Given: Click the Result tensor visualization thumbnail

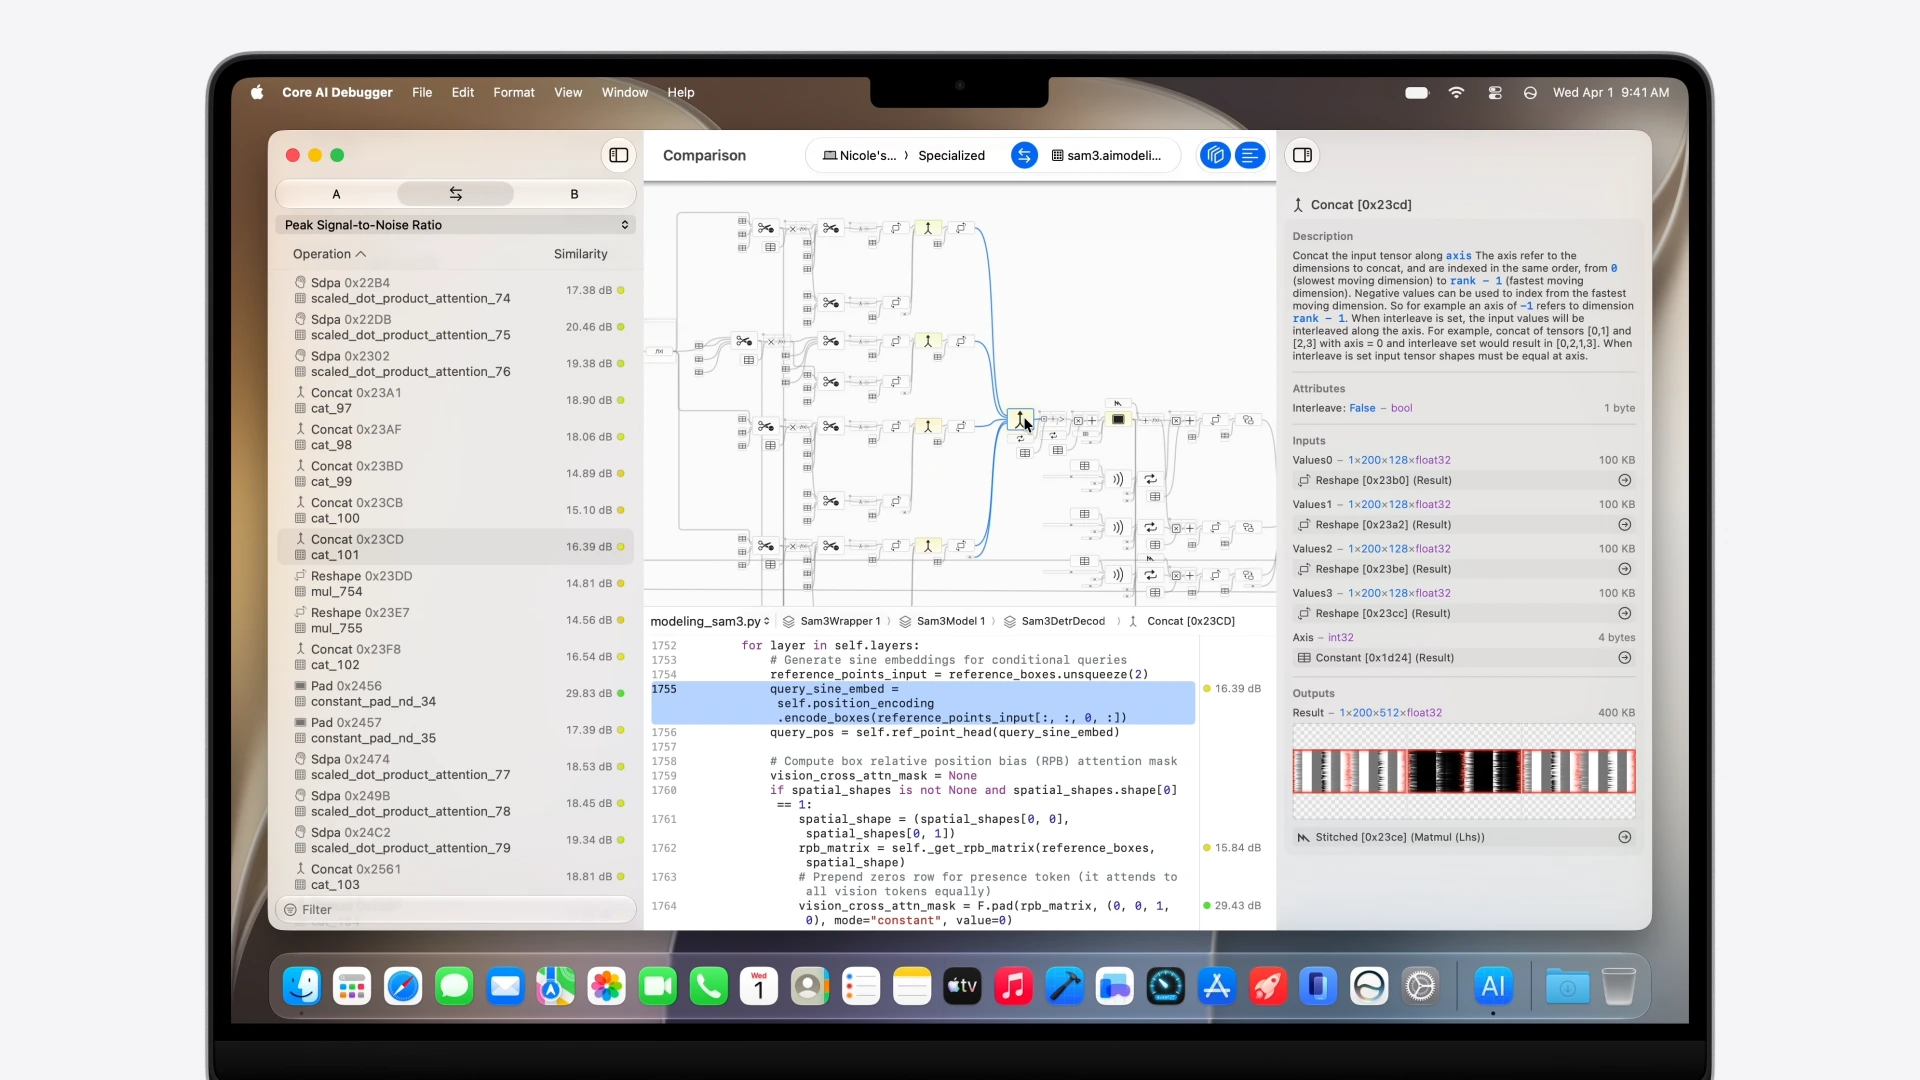Looking at the screenshot, I should pyautogui.click(x=1464, y=771).
